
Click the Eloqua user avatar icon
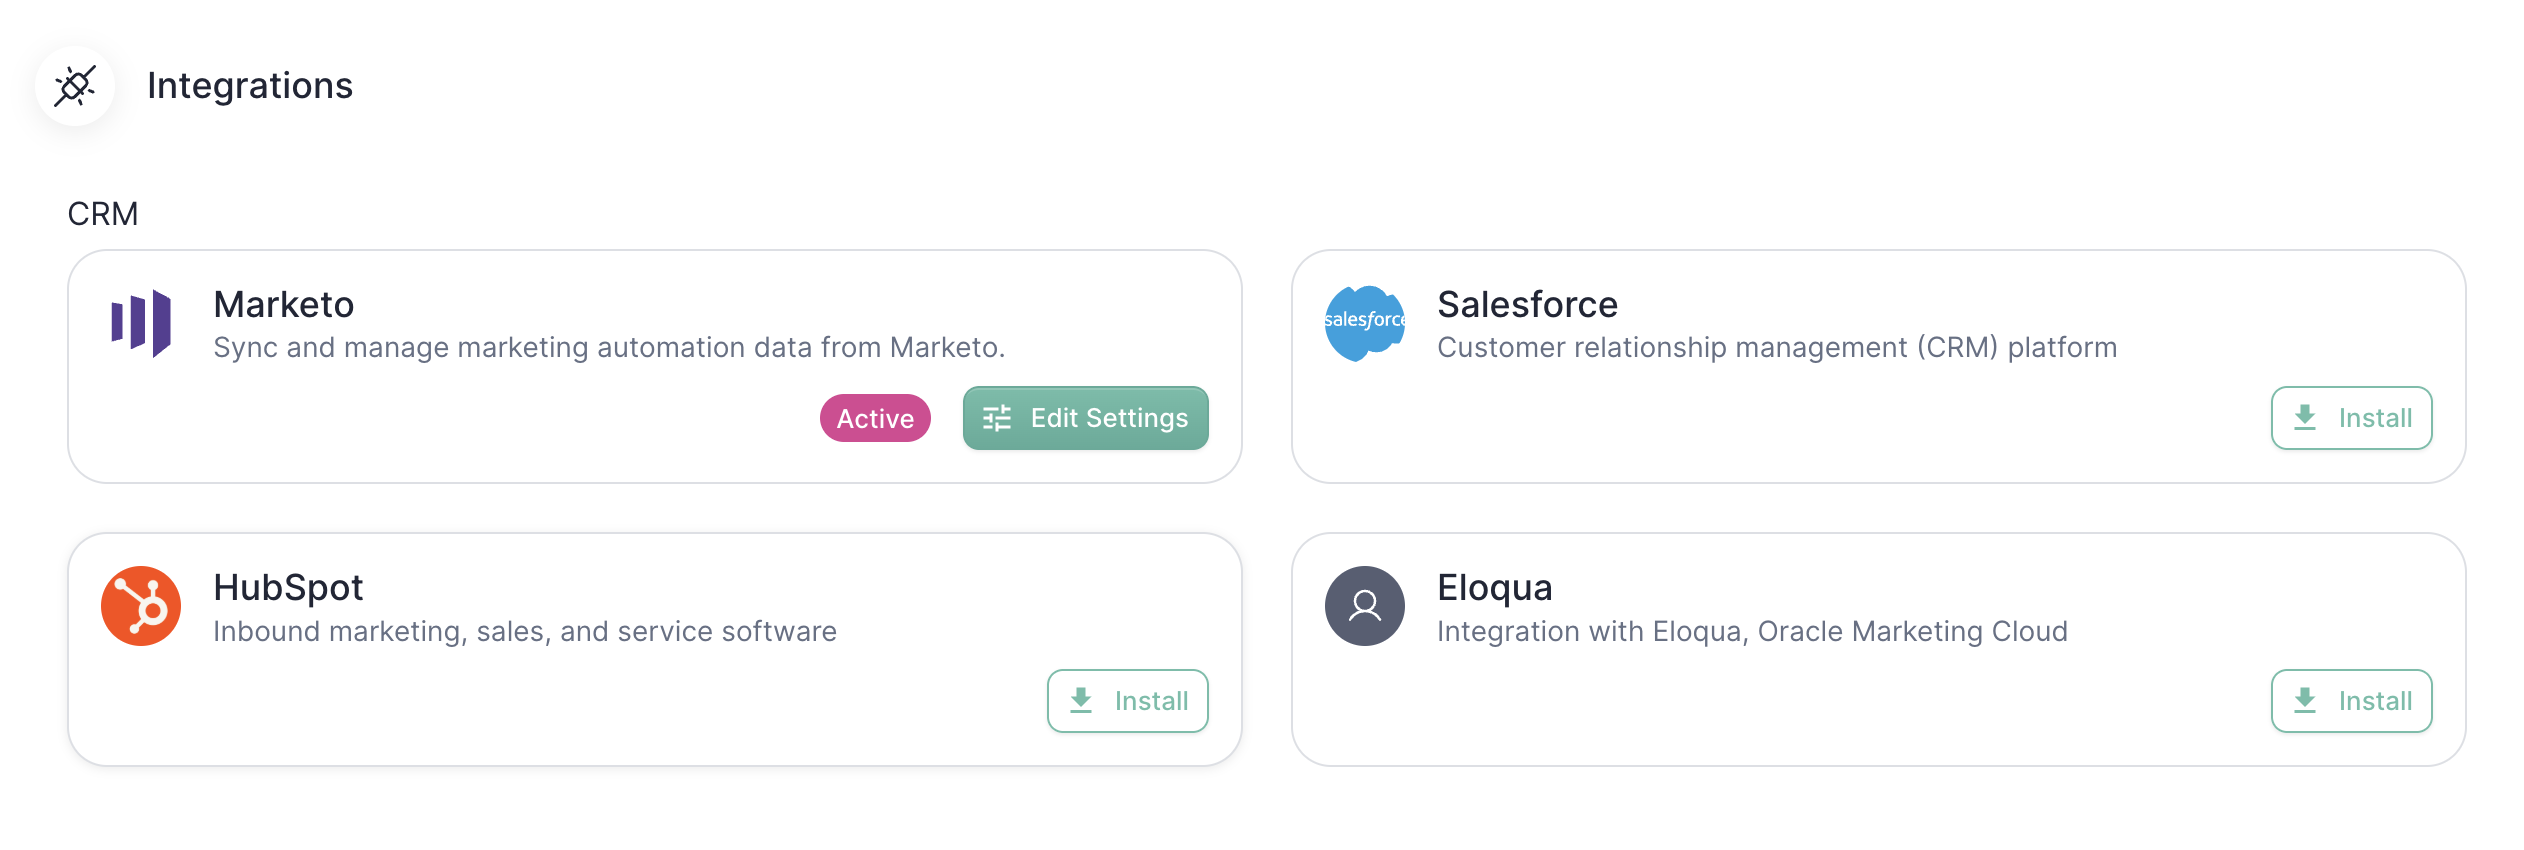click(1365, 606)
